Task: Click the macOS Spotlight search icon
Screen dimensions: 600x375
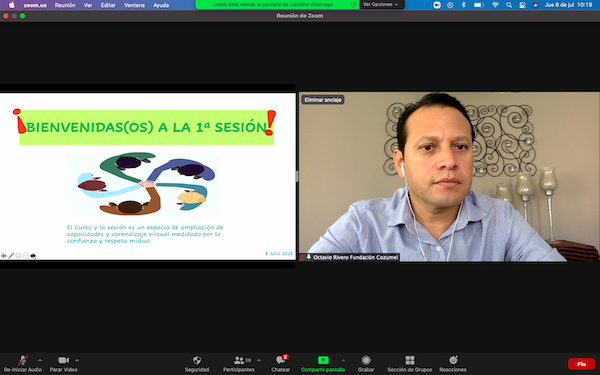Action: [509, 5]
